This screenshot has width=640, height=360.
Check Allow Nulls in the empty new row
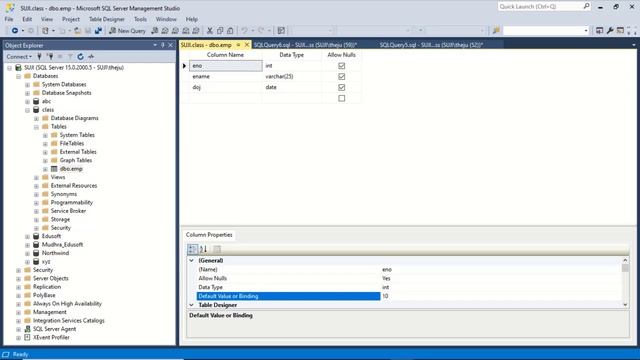[342, 98]
